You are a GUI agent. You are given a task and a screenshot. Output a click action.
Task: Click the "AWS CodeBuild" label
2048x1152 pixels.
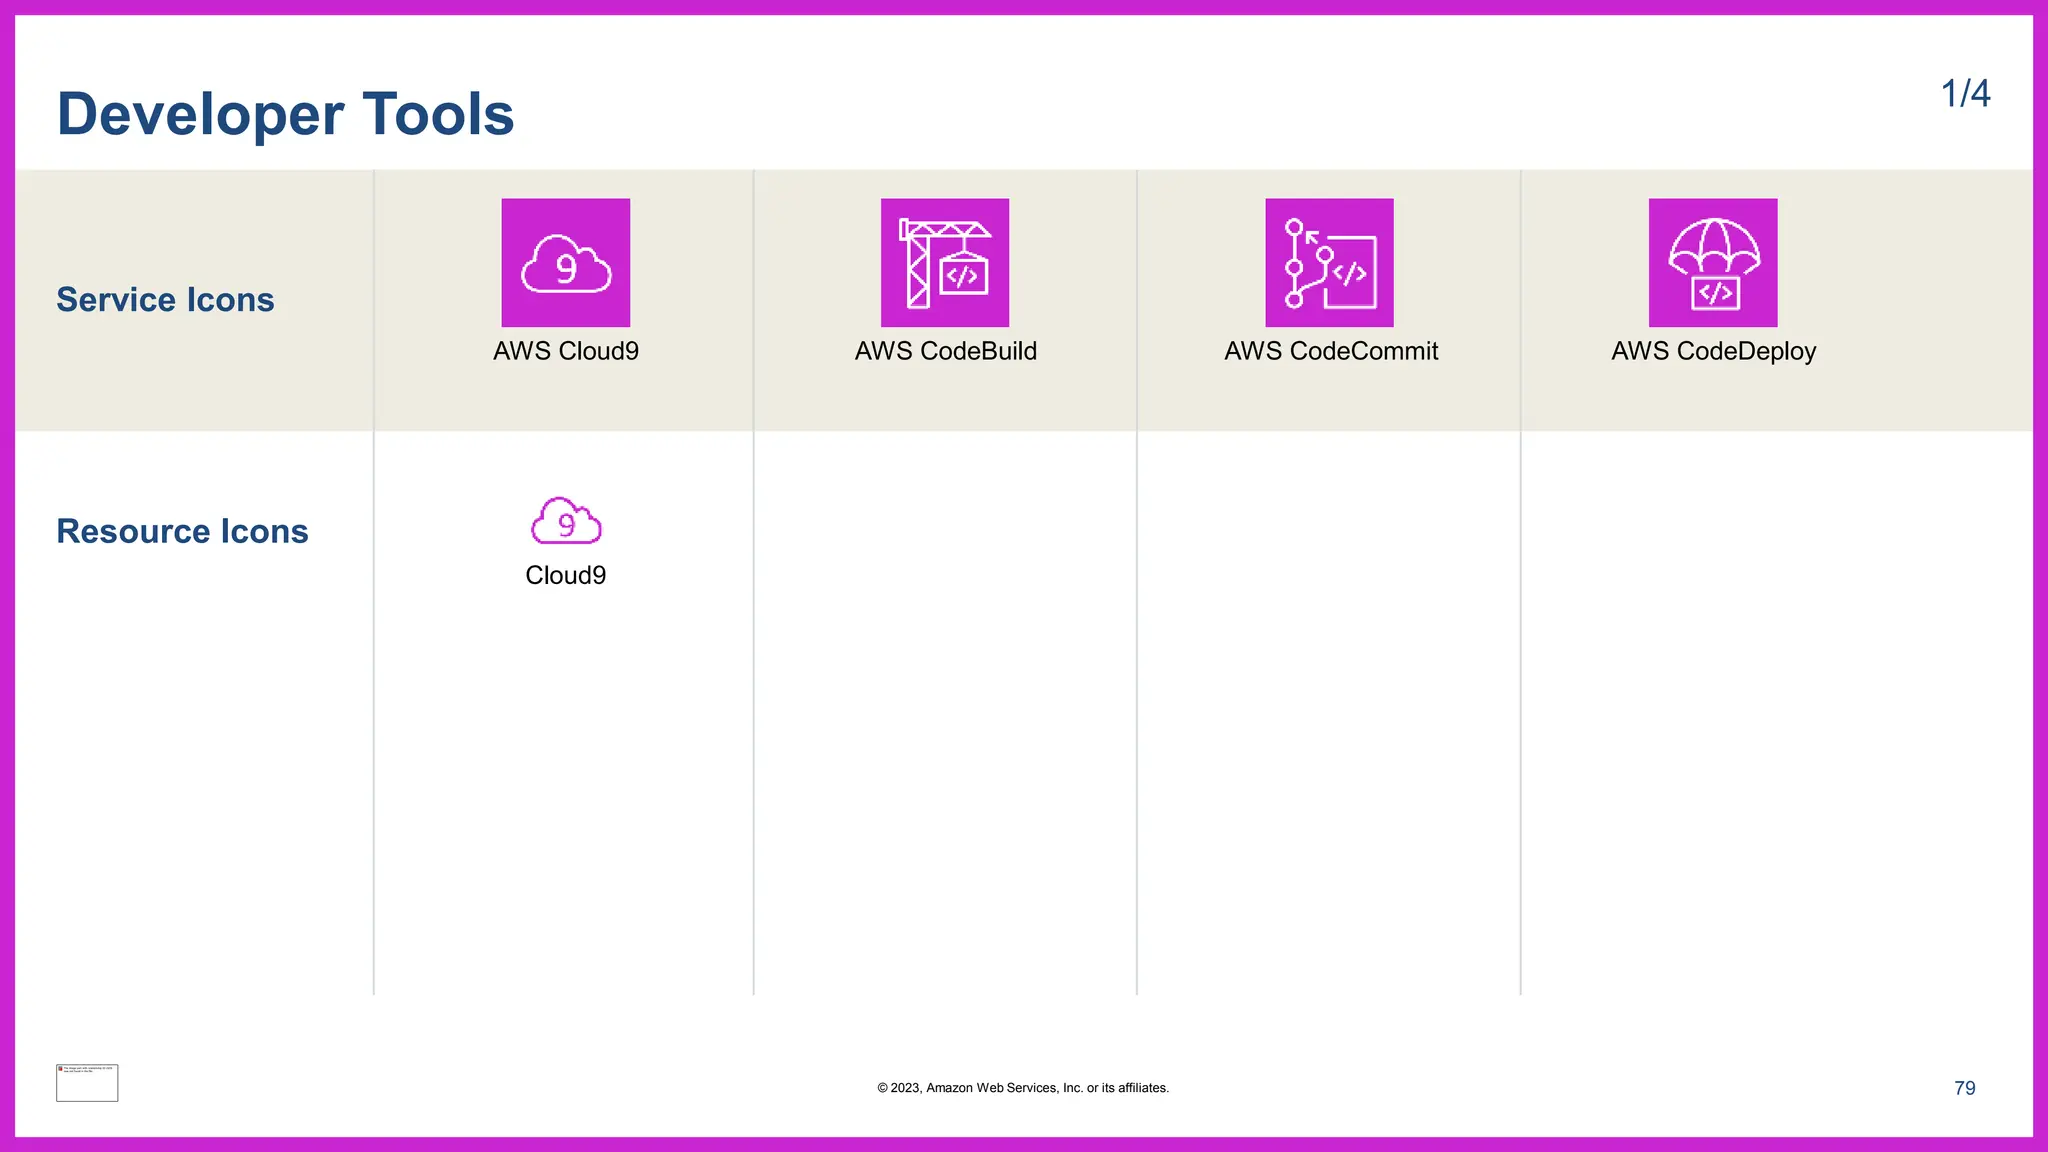tap(945, 351)
